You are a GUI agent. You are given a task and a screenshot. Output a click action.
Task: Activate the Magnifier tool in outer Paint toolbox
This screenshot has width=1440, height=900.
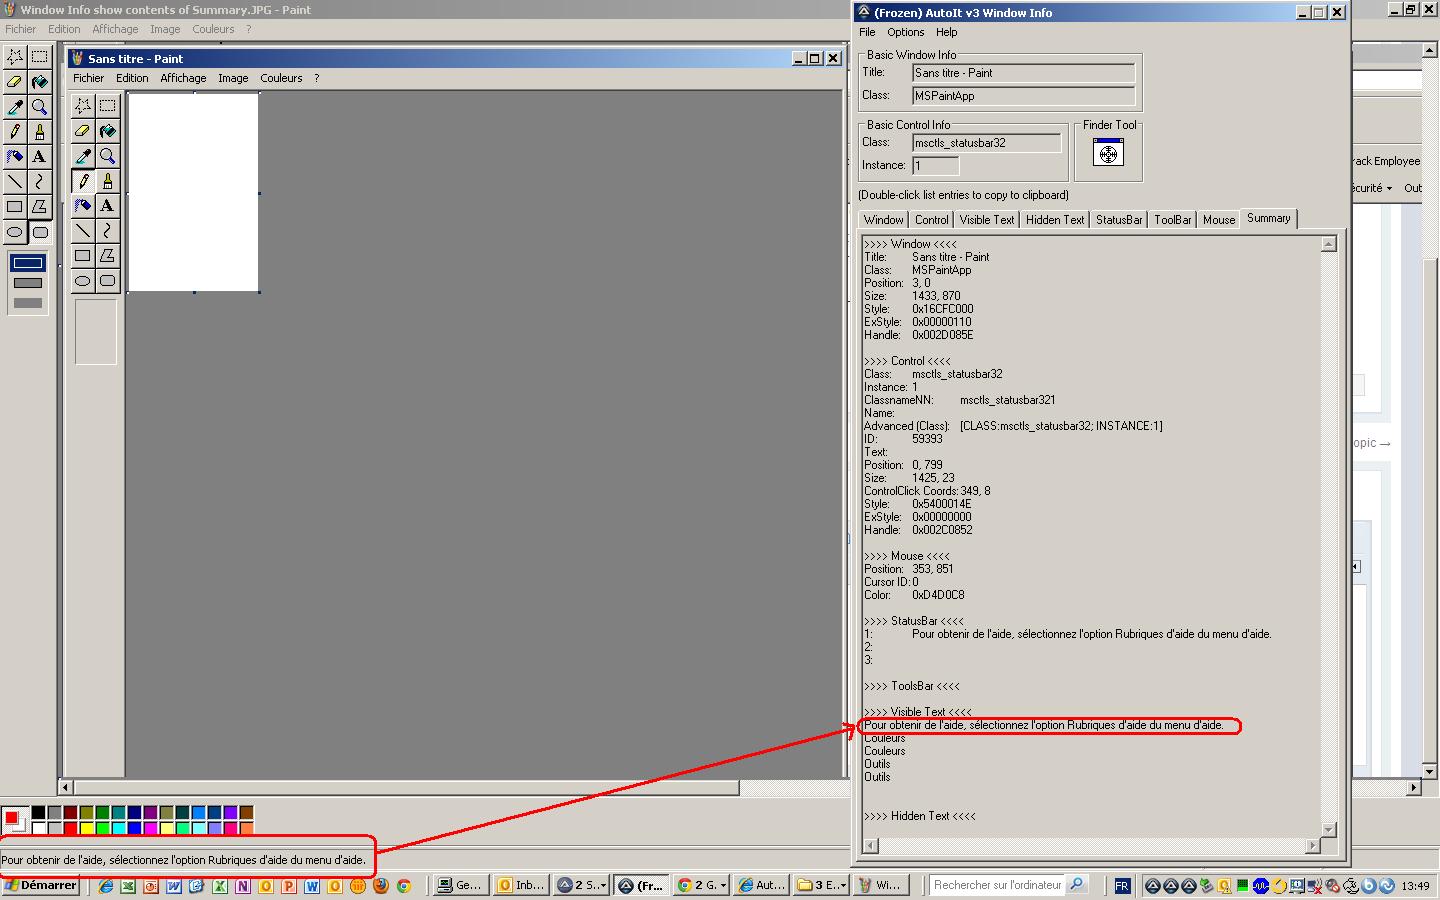click(x=39, y=107)
